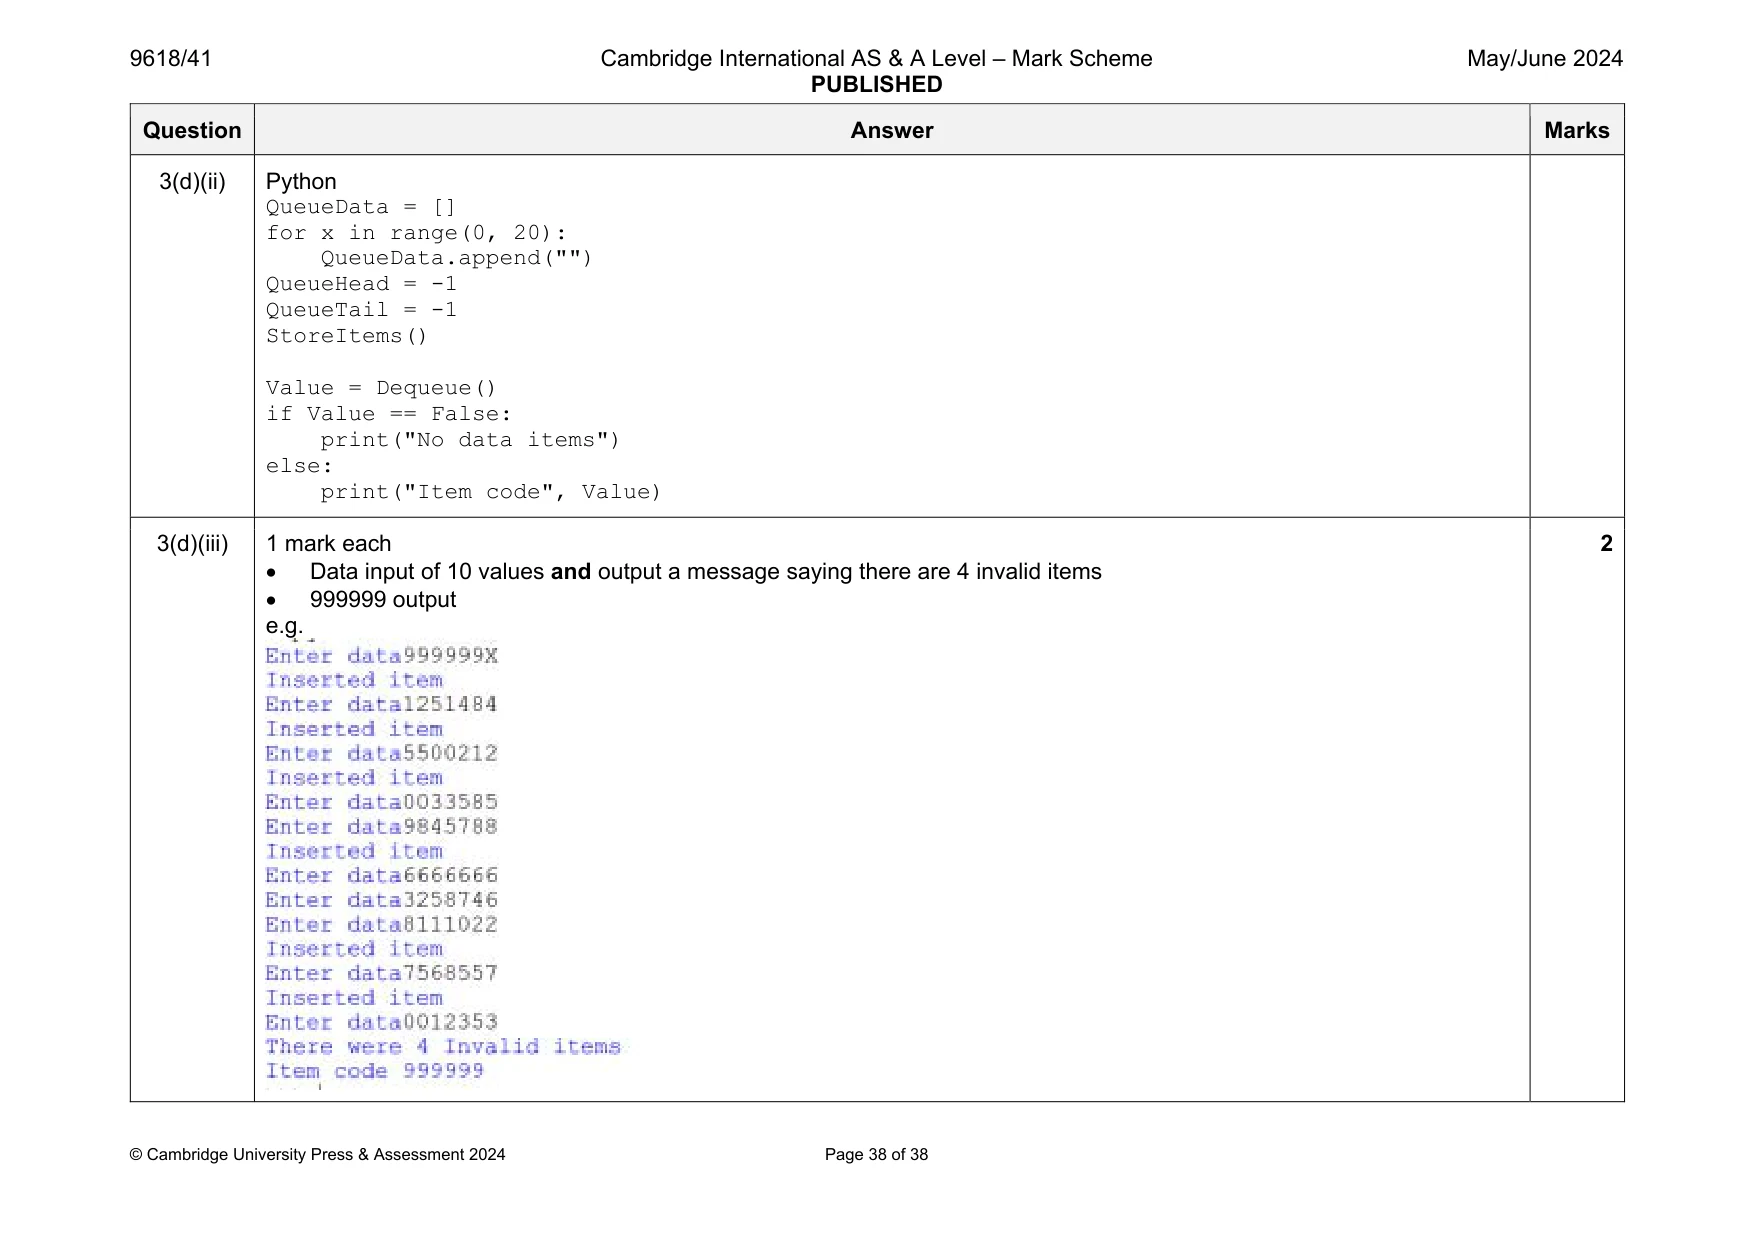The width and height of the screenshot is (1755, 1241).
Task: Click the Marks column header
Action: tap(1576, 130)
